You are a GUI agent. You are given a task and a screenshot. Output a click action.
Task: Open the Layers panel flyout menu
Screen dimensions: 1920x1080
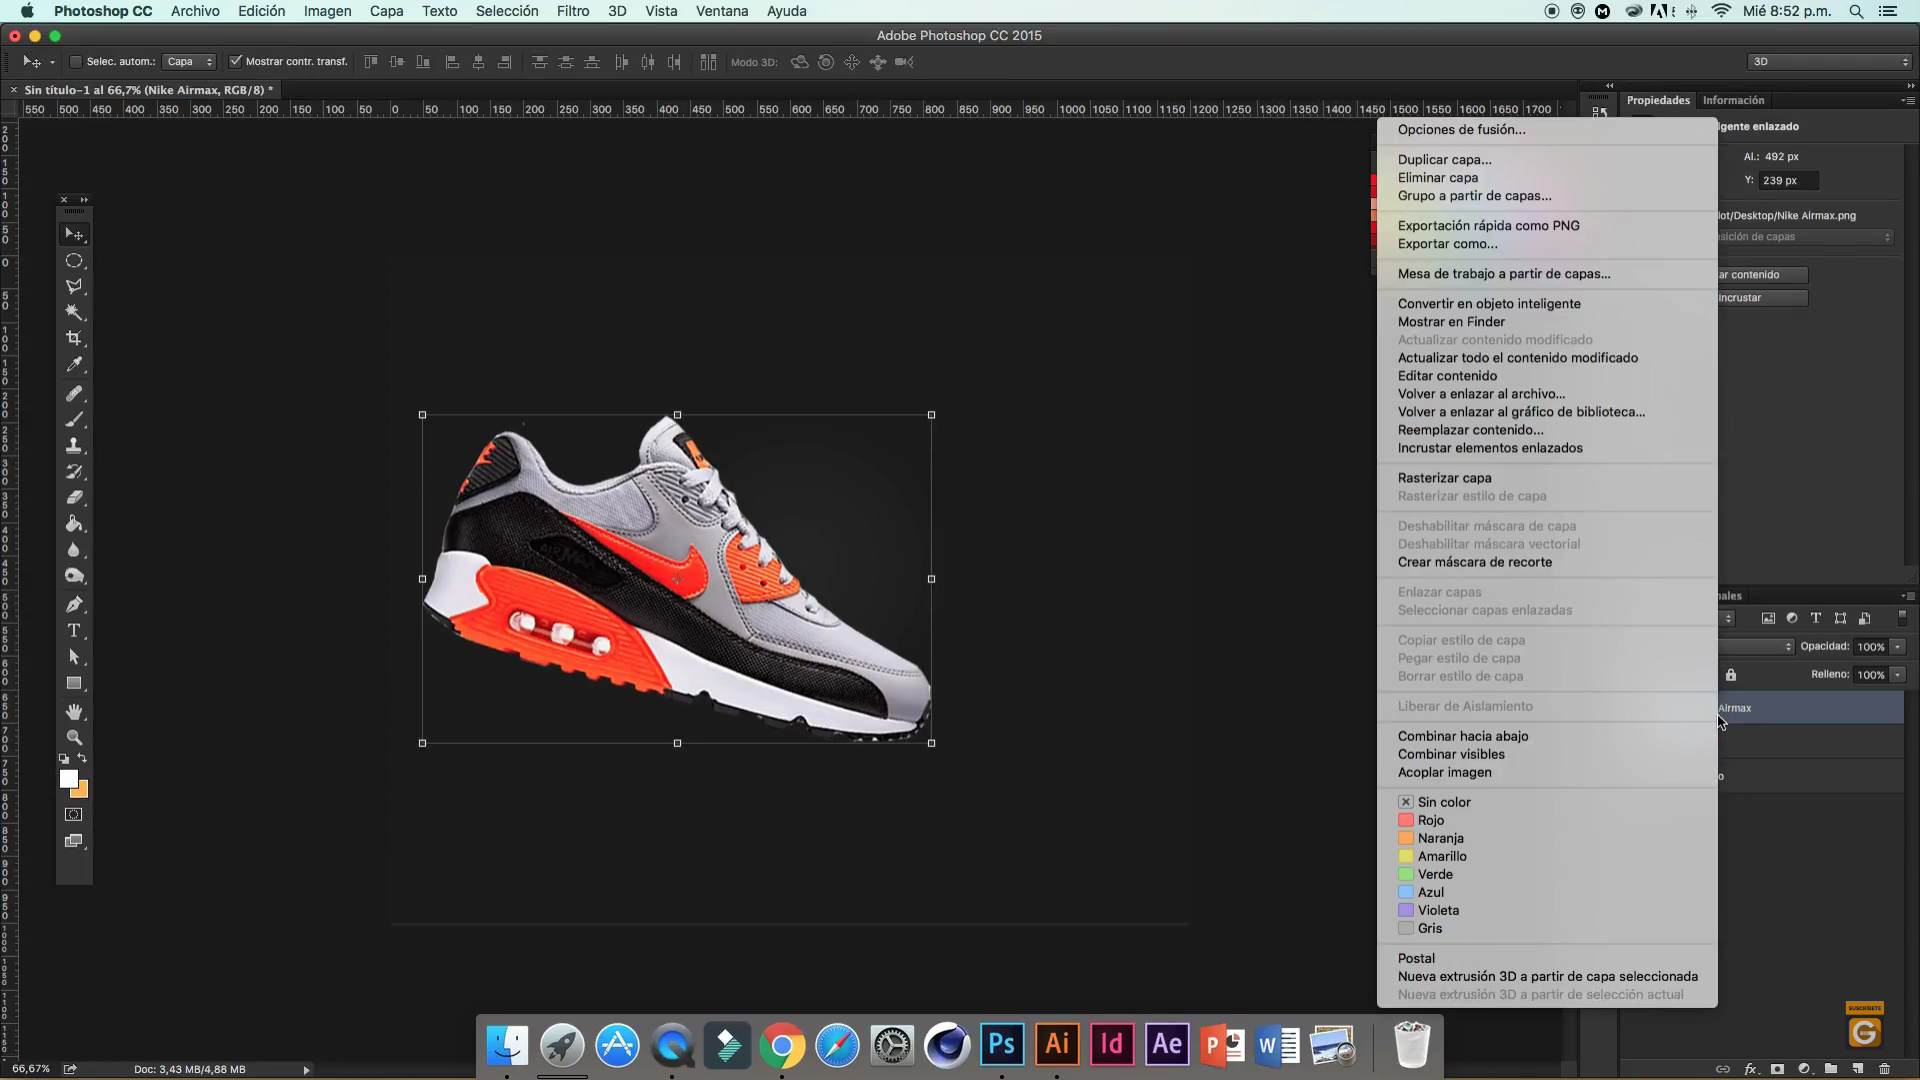(x=1908, y=596)
